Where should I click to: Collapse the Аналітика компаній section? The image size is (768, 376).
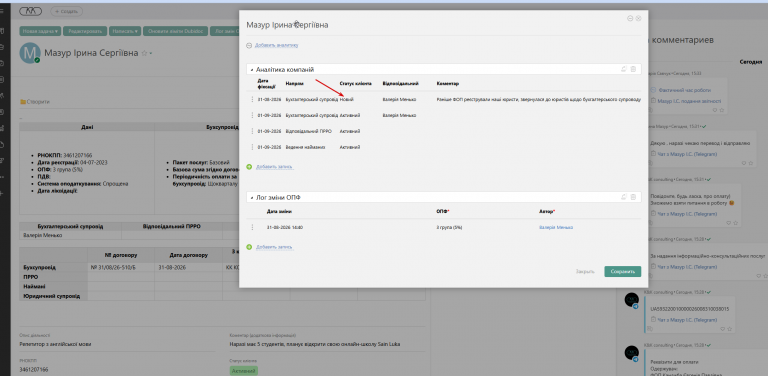[252, 70]
